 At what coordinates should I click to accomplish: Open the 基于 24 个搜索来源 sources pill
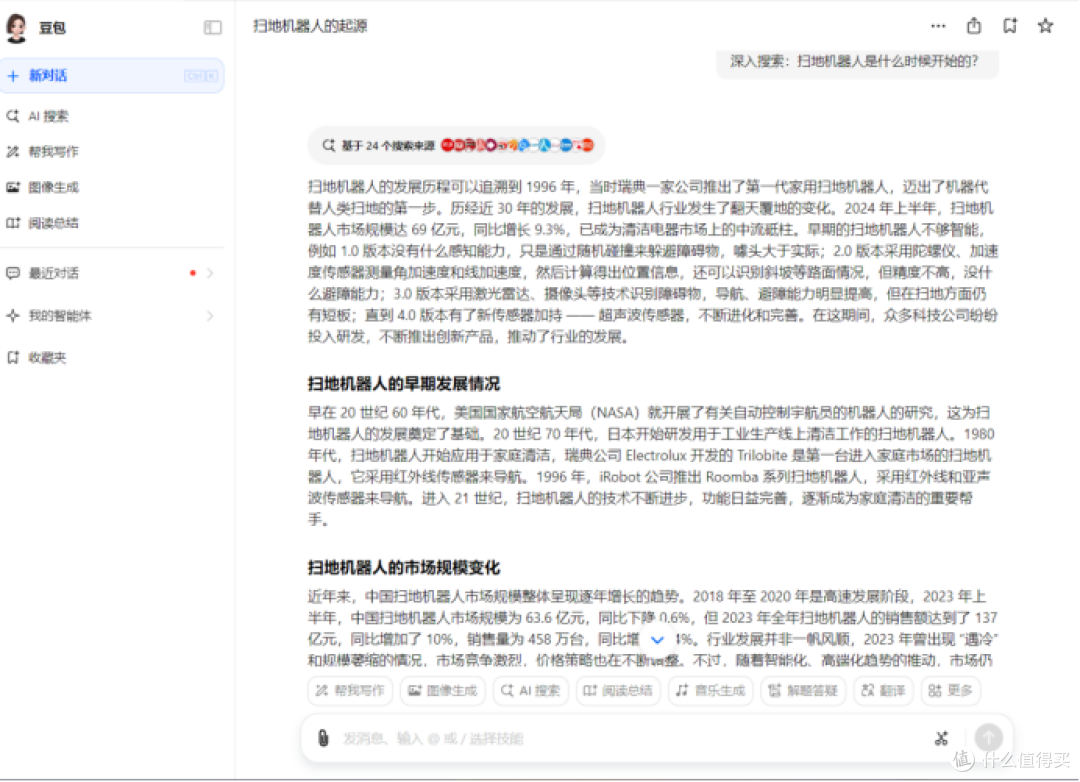point(456,145)
